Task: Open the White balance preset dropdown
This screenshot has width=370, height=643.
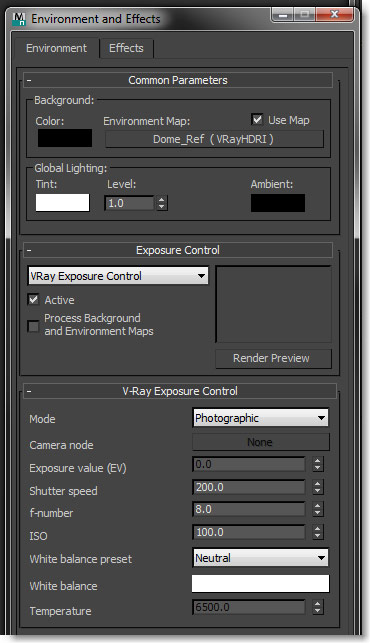Action: pyautogui.click(x=260, y=558)
